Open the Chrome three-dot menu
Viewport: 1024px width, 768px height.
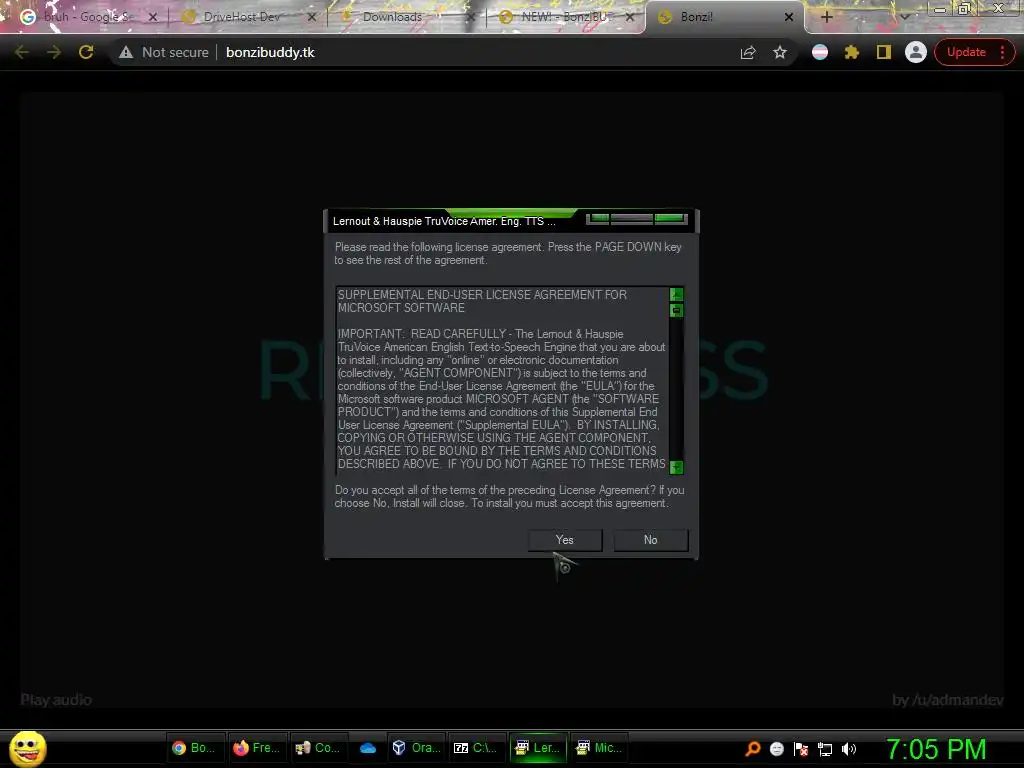tap(1002, 52)
